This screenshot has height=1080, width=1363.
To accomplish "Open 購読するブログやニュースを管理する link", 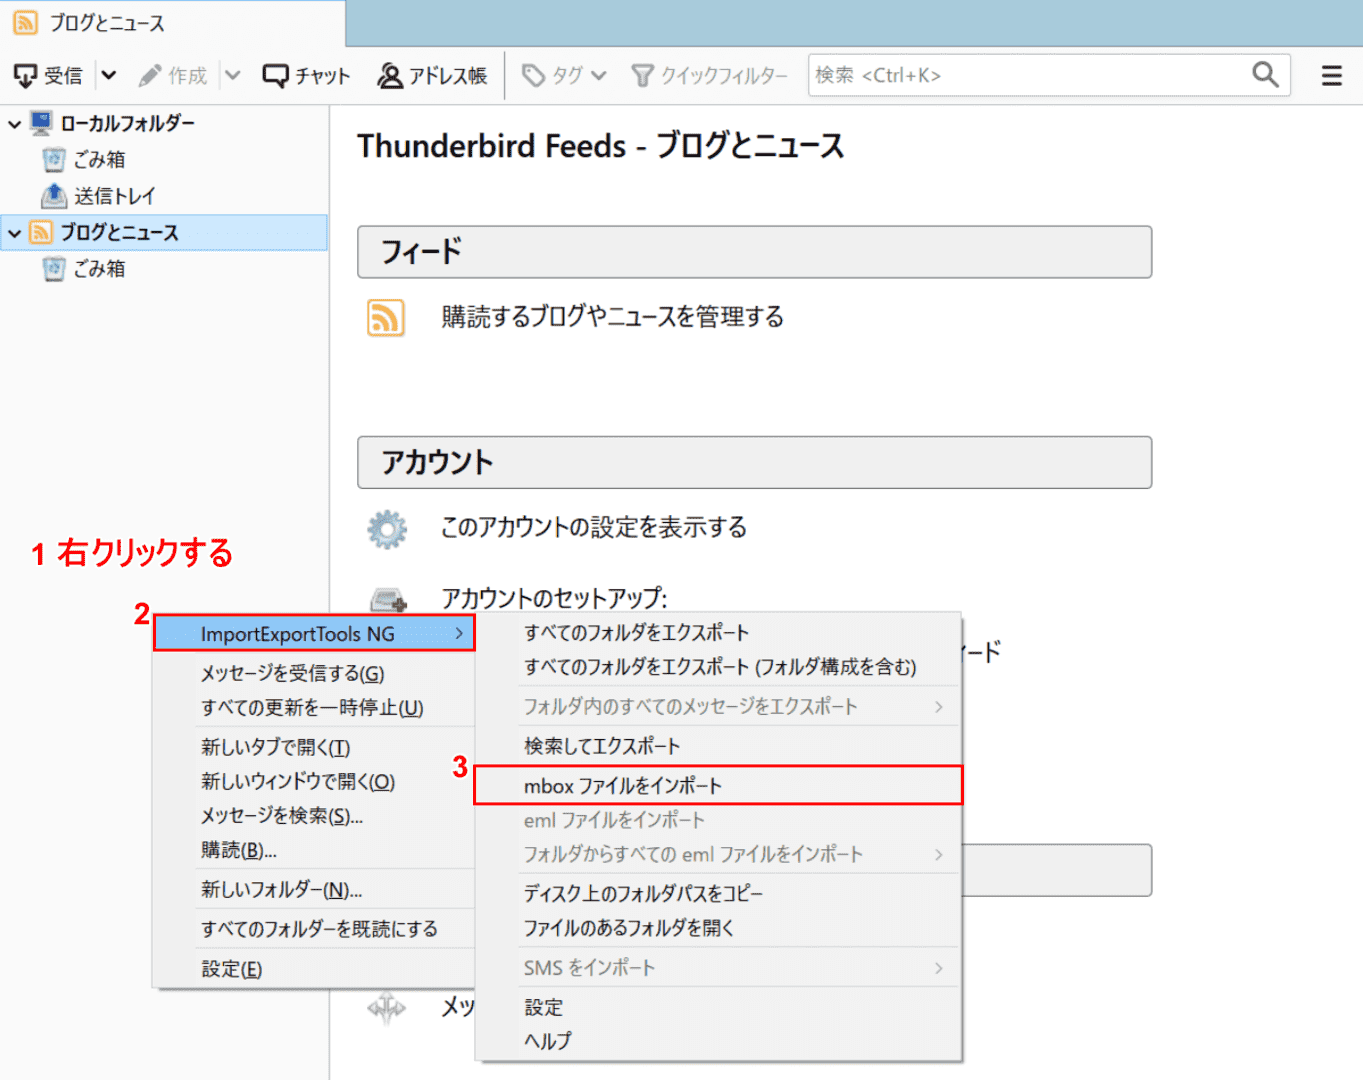I will coord(613,317).
